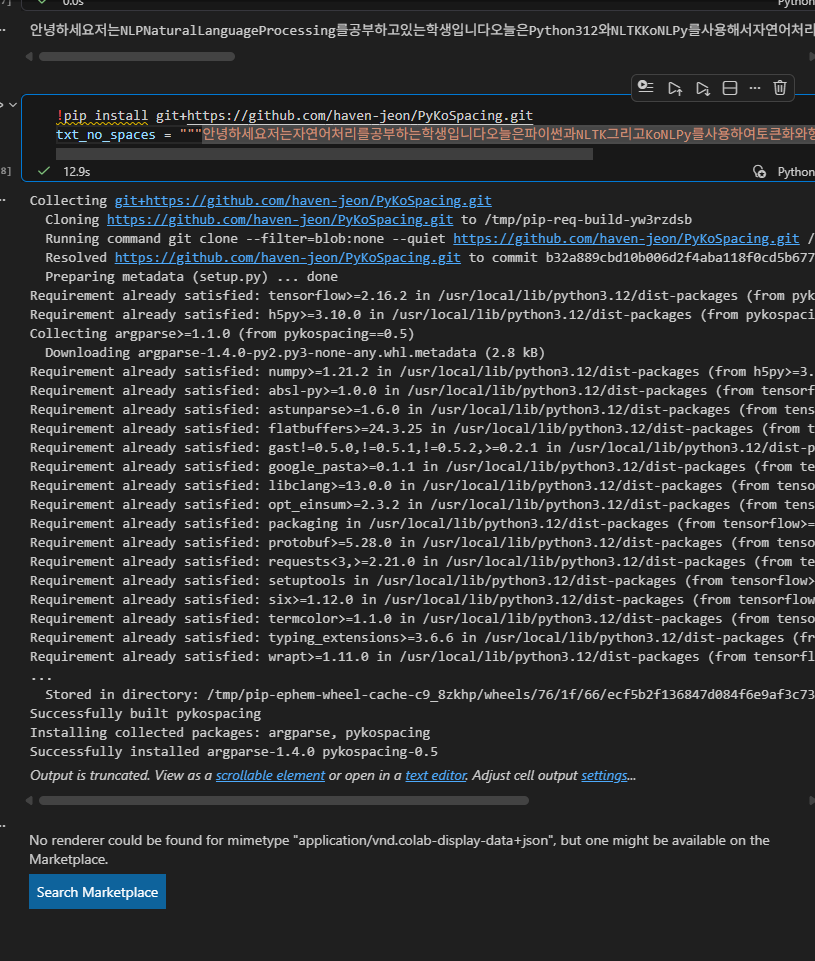815x961 pixels.
Task: Click the kernel suggestion icon beside Python label
Action: coord(759,172)
